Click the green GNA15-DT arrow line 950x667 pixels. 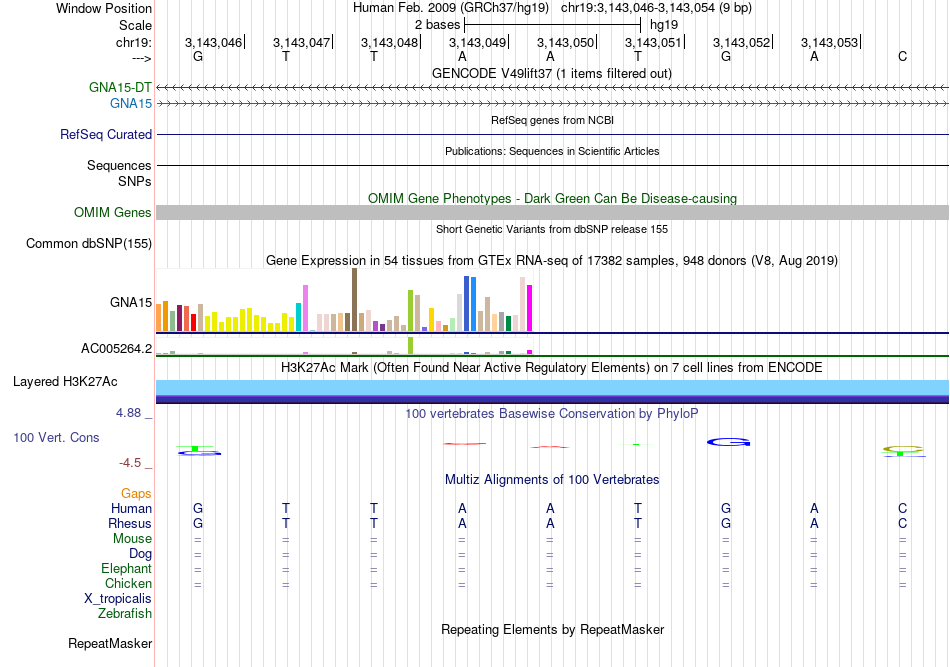point(552,88)
